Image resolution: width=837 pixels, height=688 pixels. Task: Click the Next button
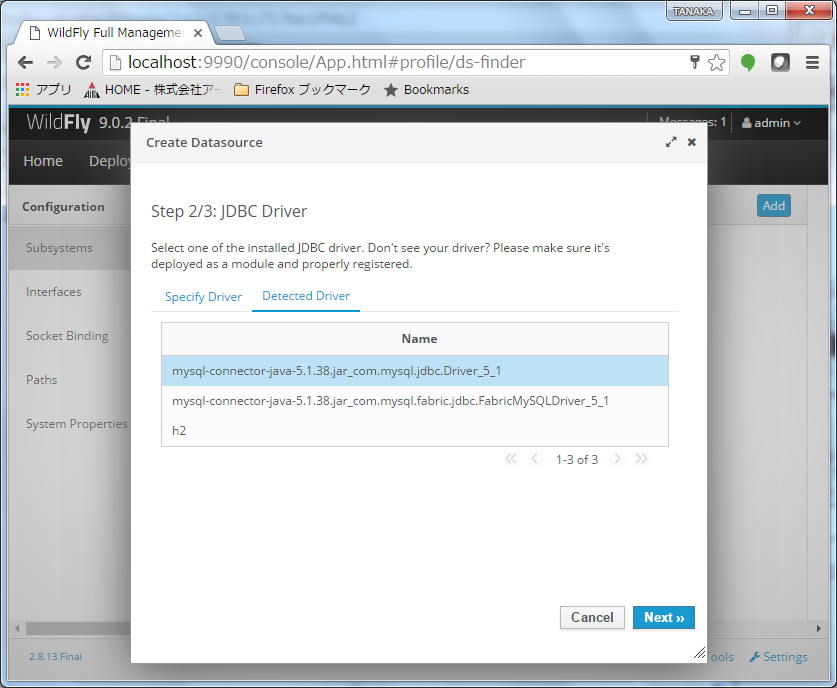[664, 618]
